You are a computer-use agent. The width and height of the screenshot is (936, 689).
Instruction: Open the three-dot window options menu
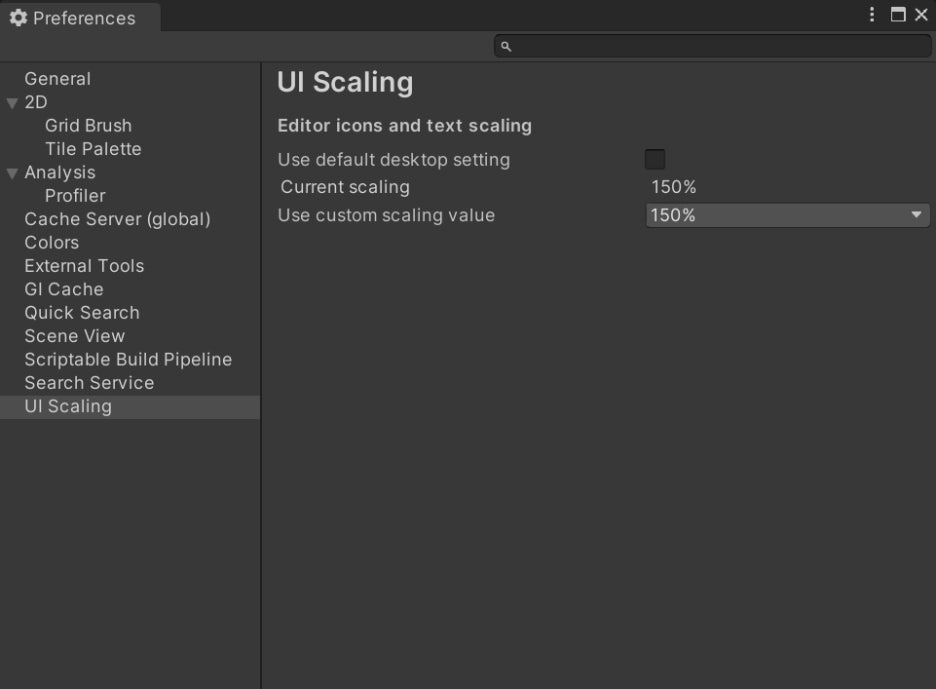coord(873,15)
